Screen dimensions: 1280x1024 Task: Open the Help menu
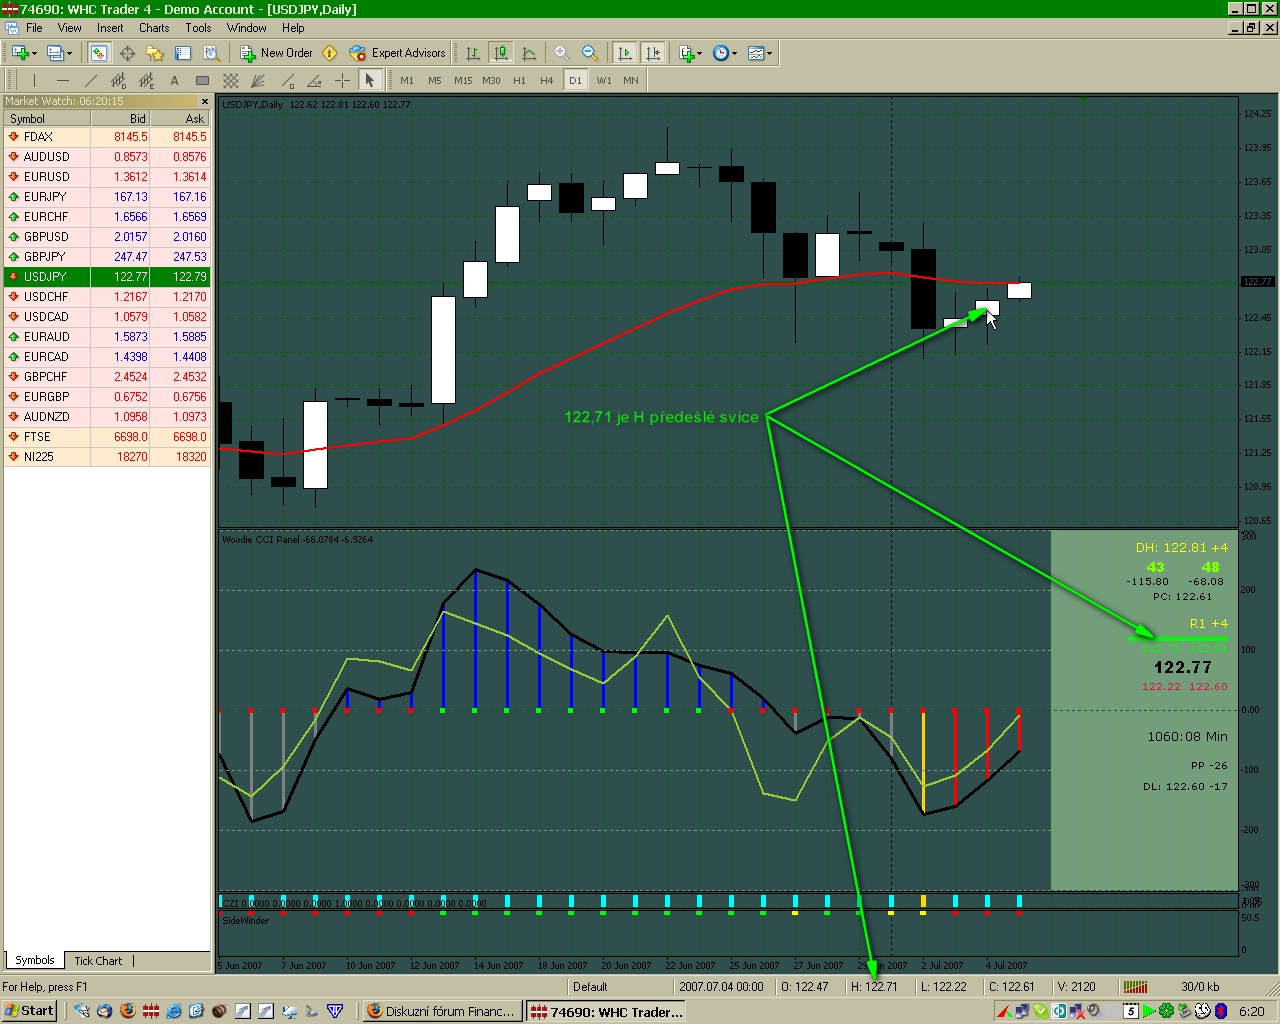click(x=293, y=28)
